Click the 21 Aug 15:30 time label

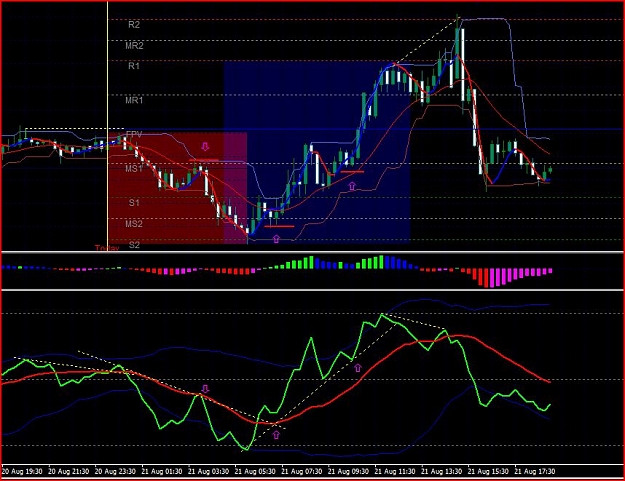(x=488, y=471)
